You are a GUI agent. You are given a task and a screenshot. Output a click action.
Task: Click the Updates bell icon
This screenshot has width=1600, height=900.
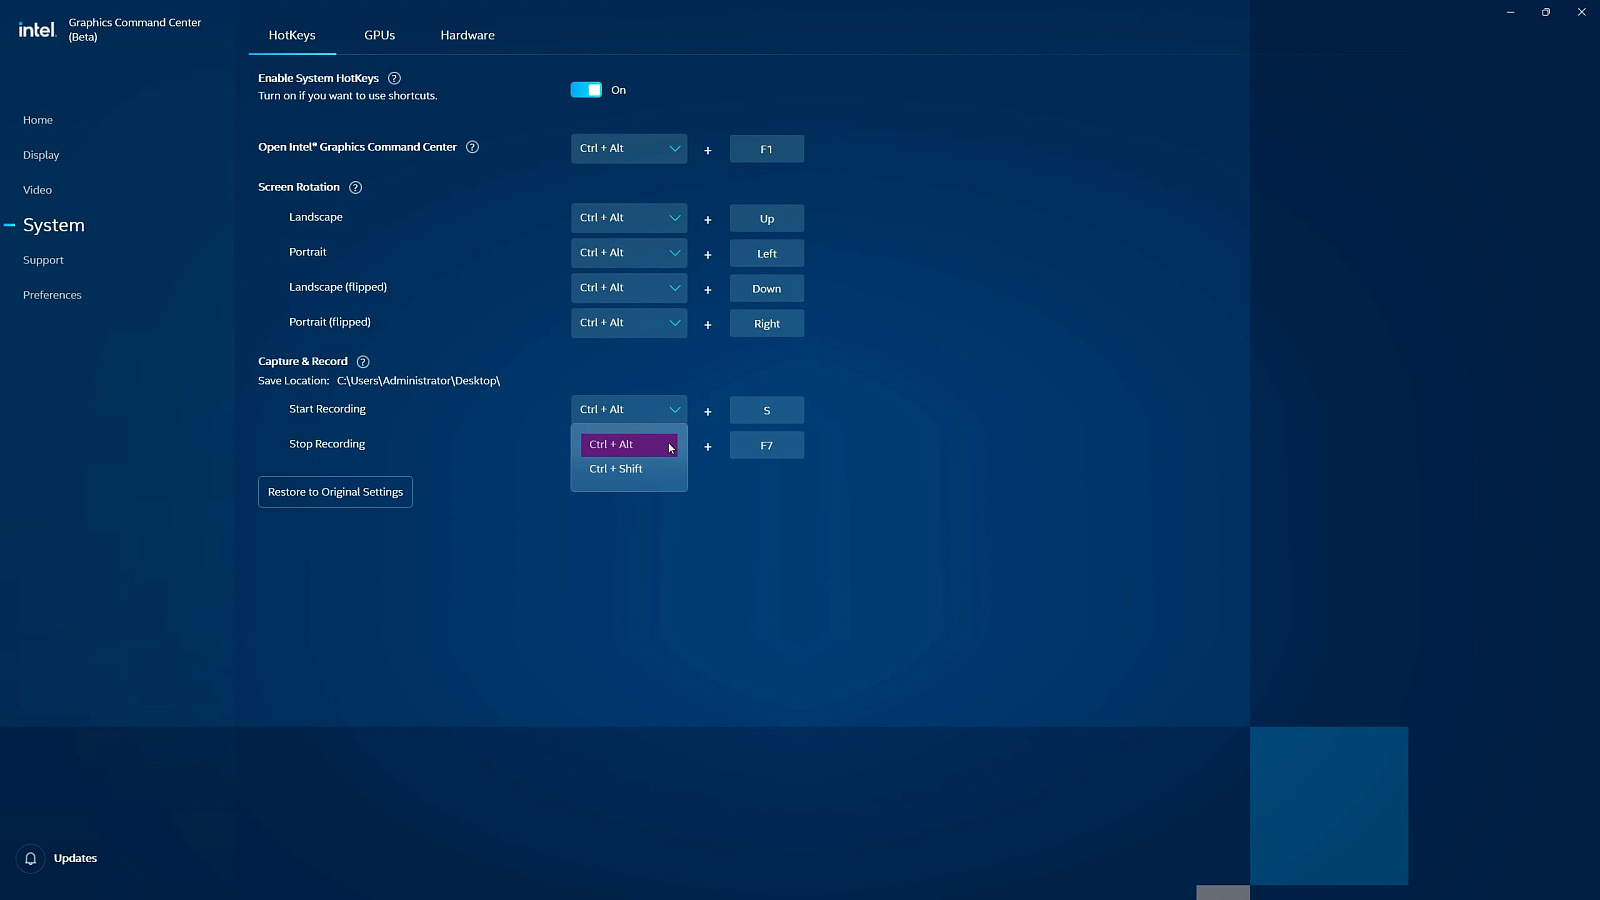coord(31,859)
